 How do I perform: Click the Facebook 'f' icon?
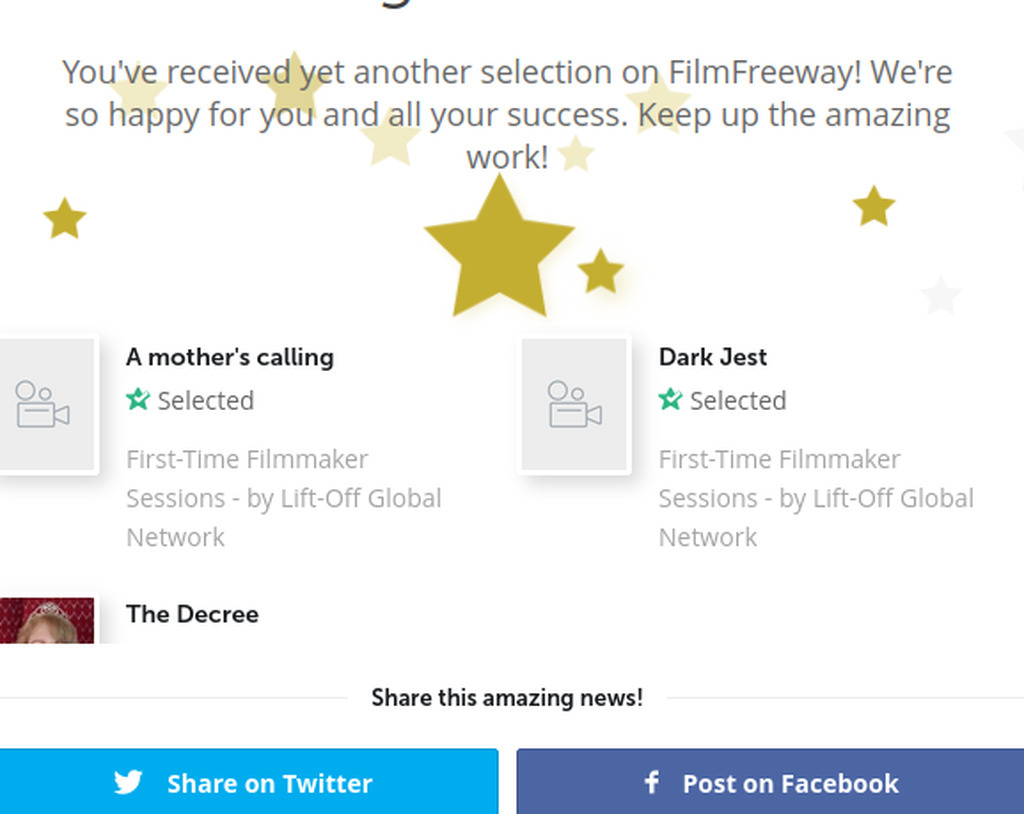[652, 782]
